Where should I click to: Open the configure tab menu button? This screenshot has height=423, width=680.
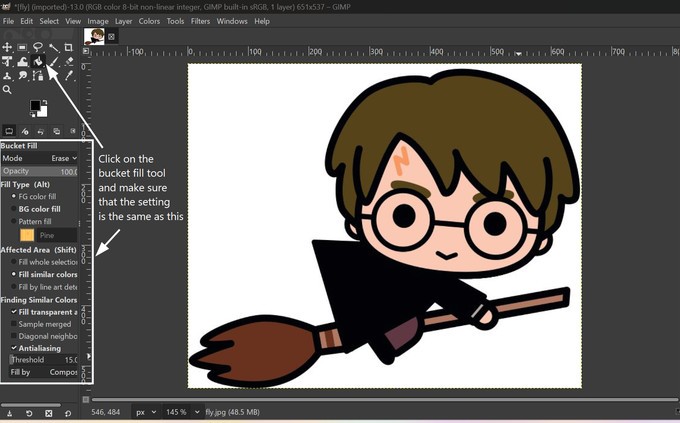pos(73,131)
